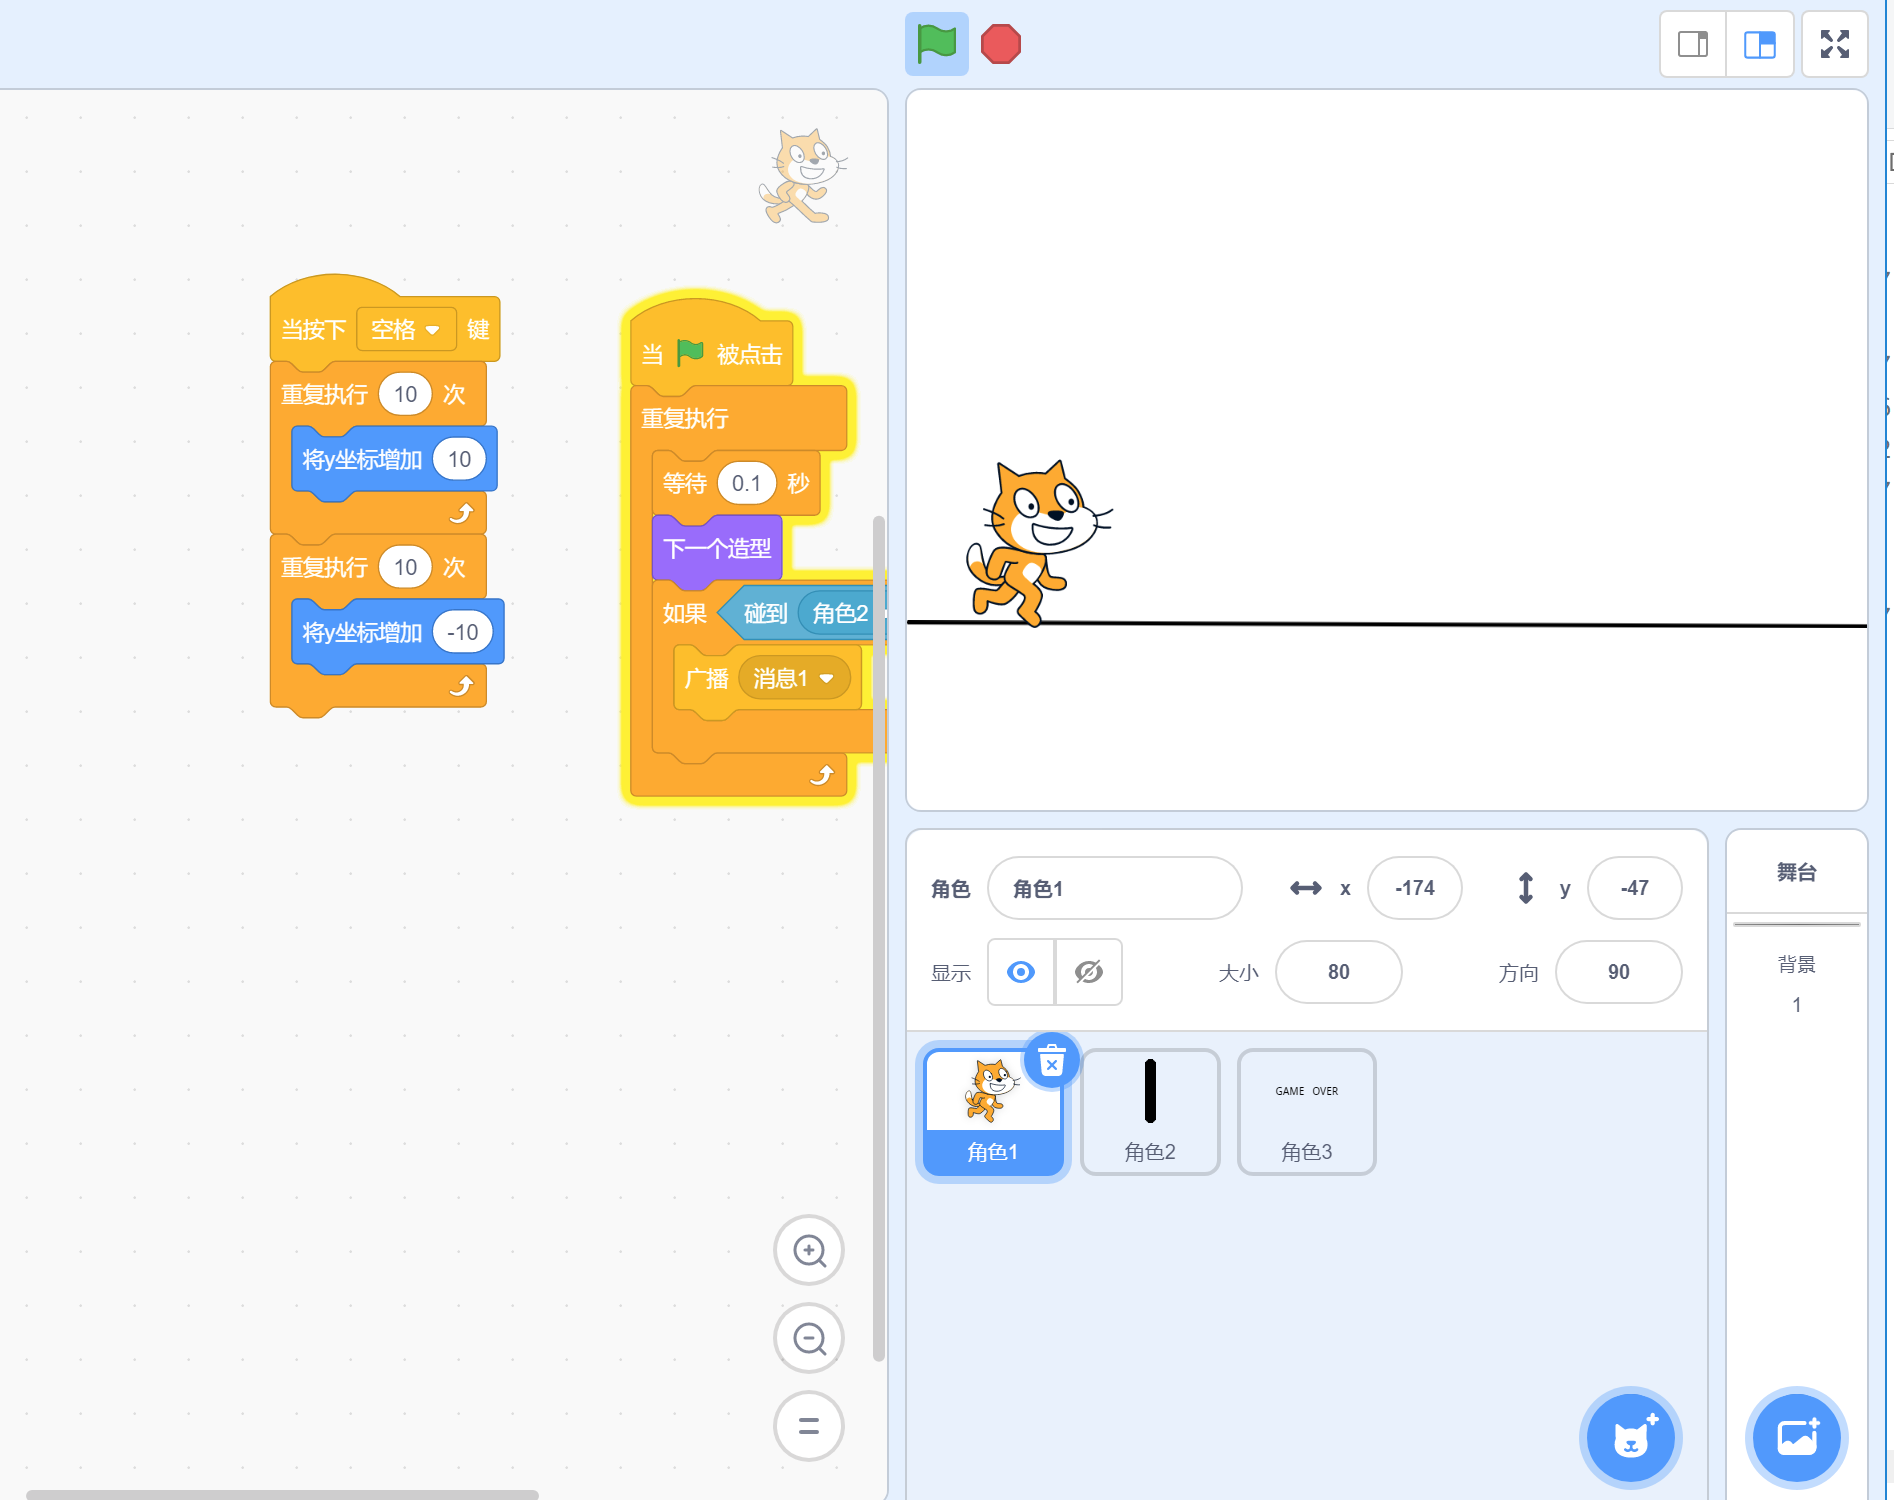Zoom out the code workspace
The width and height of the screenshot is (1894, 1500).
(x=809, y=1338)
